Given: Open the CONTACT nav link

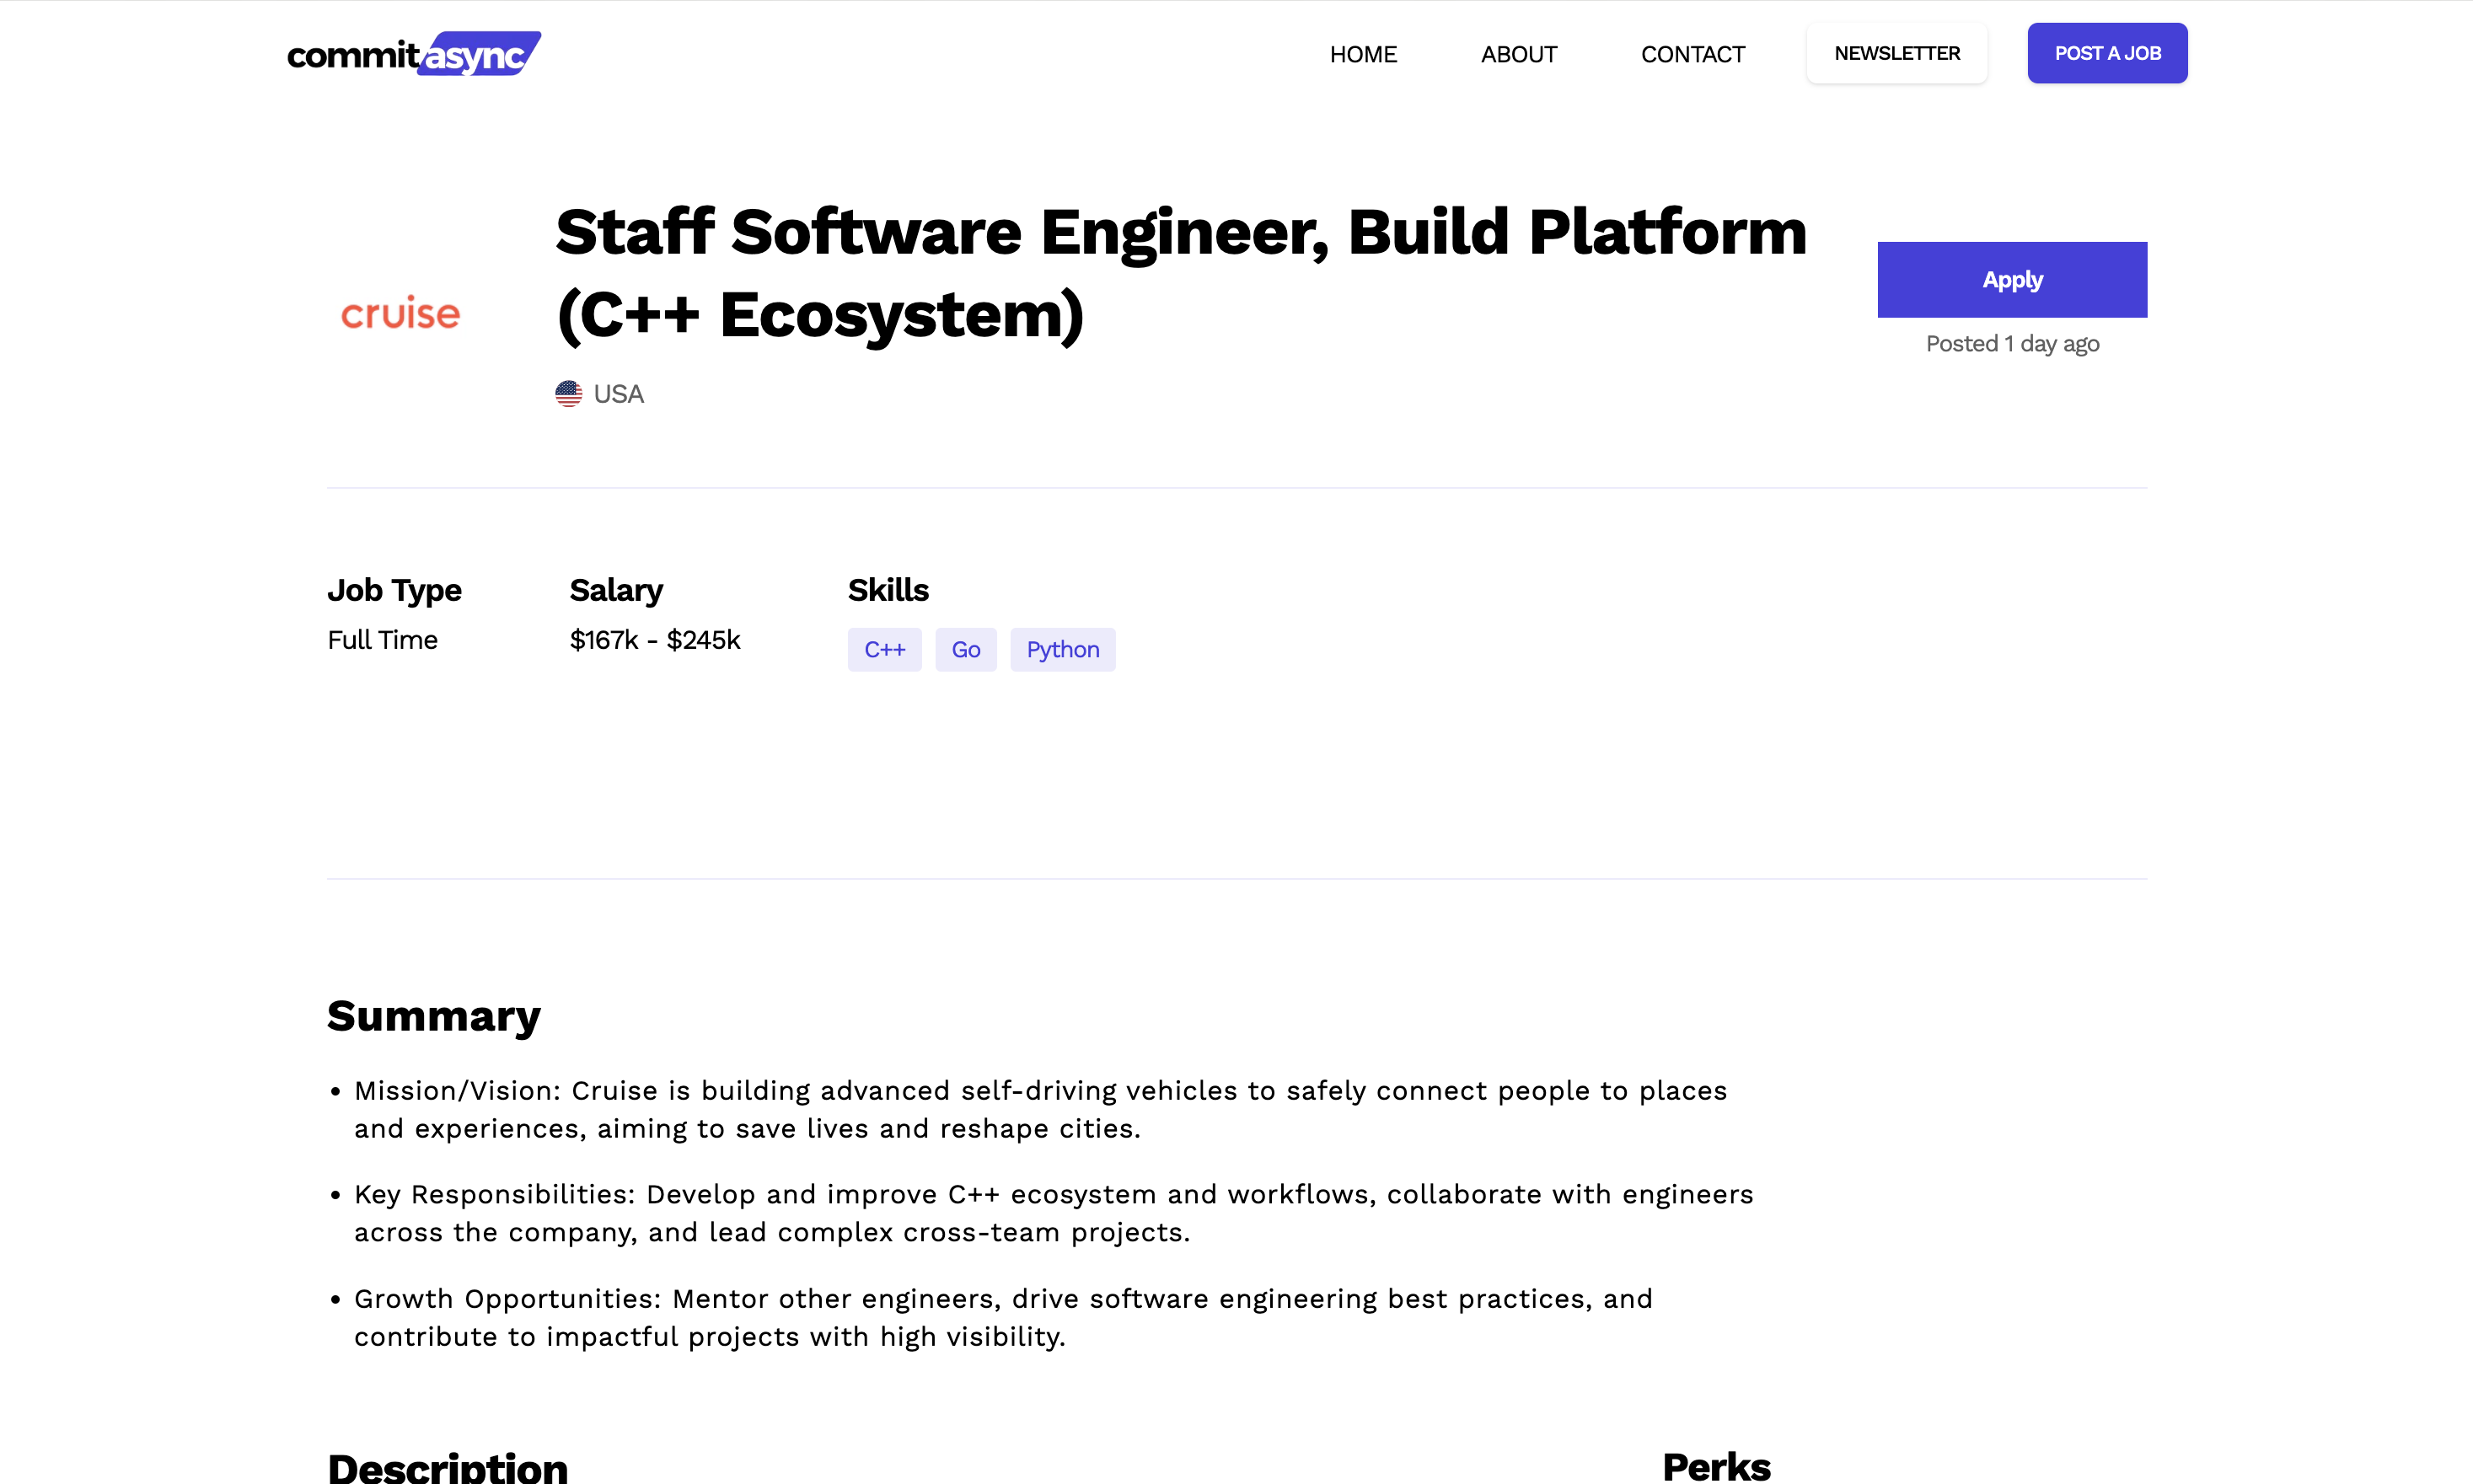Looking at the screenshot, I should (1692, 54).
